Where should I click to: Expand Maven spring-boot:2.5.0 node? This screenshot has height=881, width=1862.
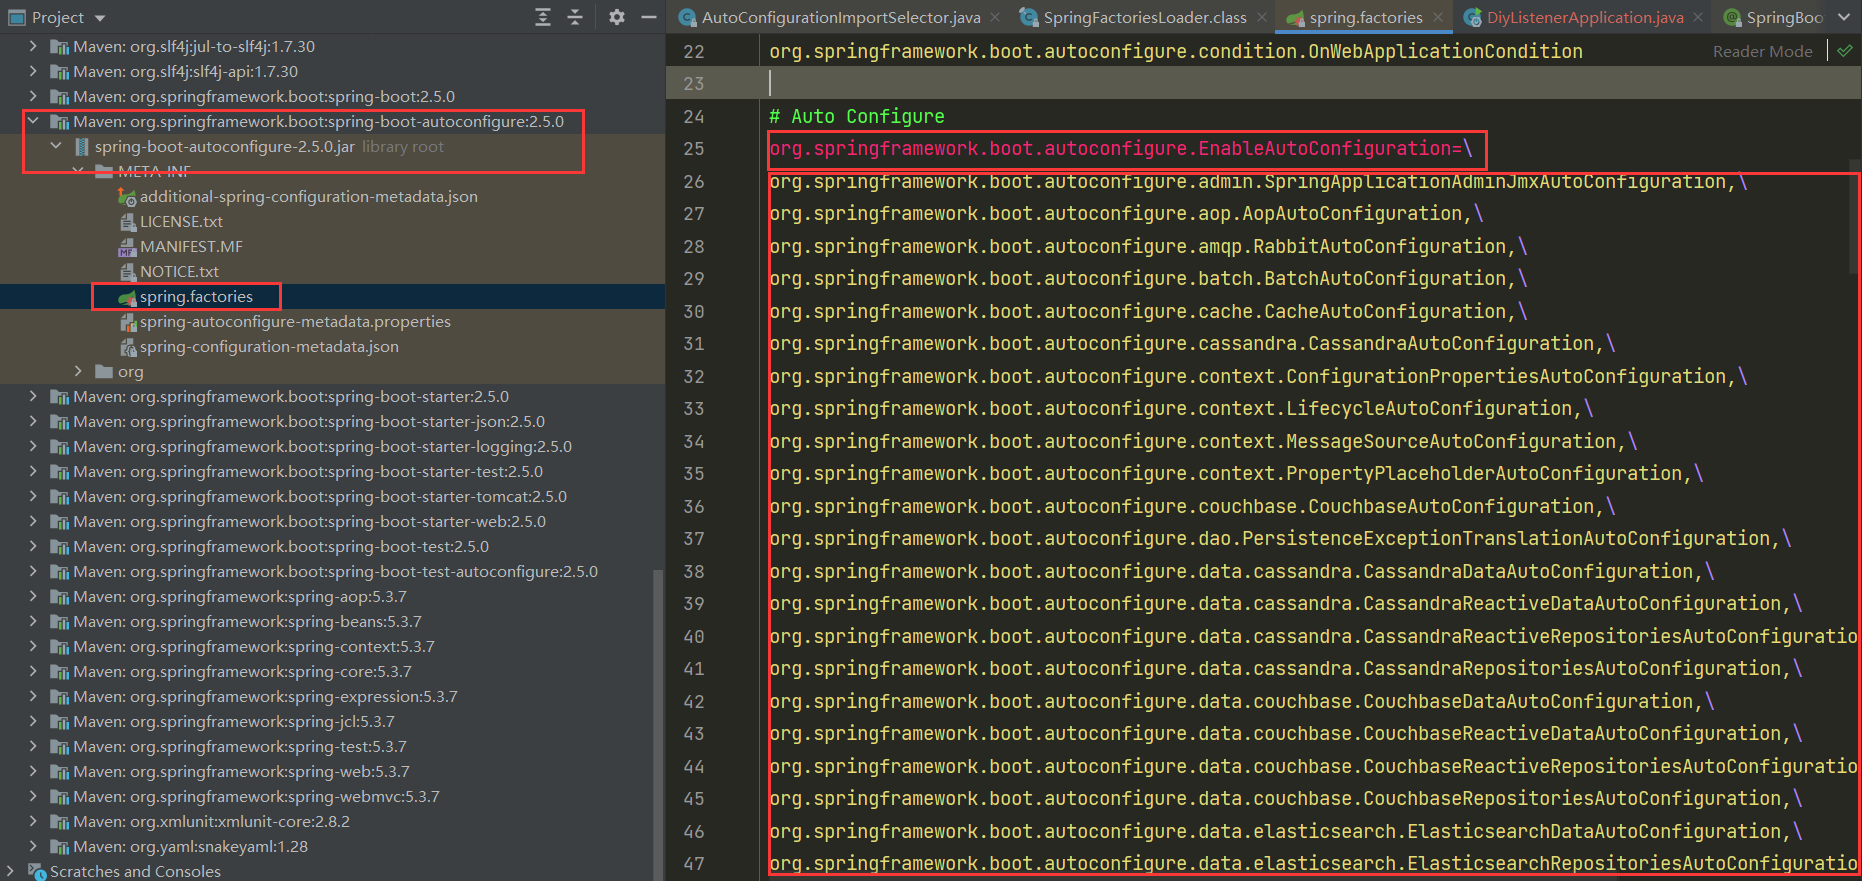(x=33, y=96)
